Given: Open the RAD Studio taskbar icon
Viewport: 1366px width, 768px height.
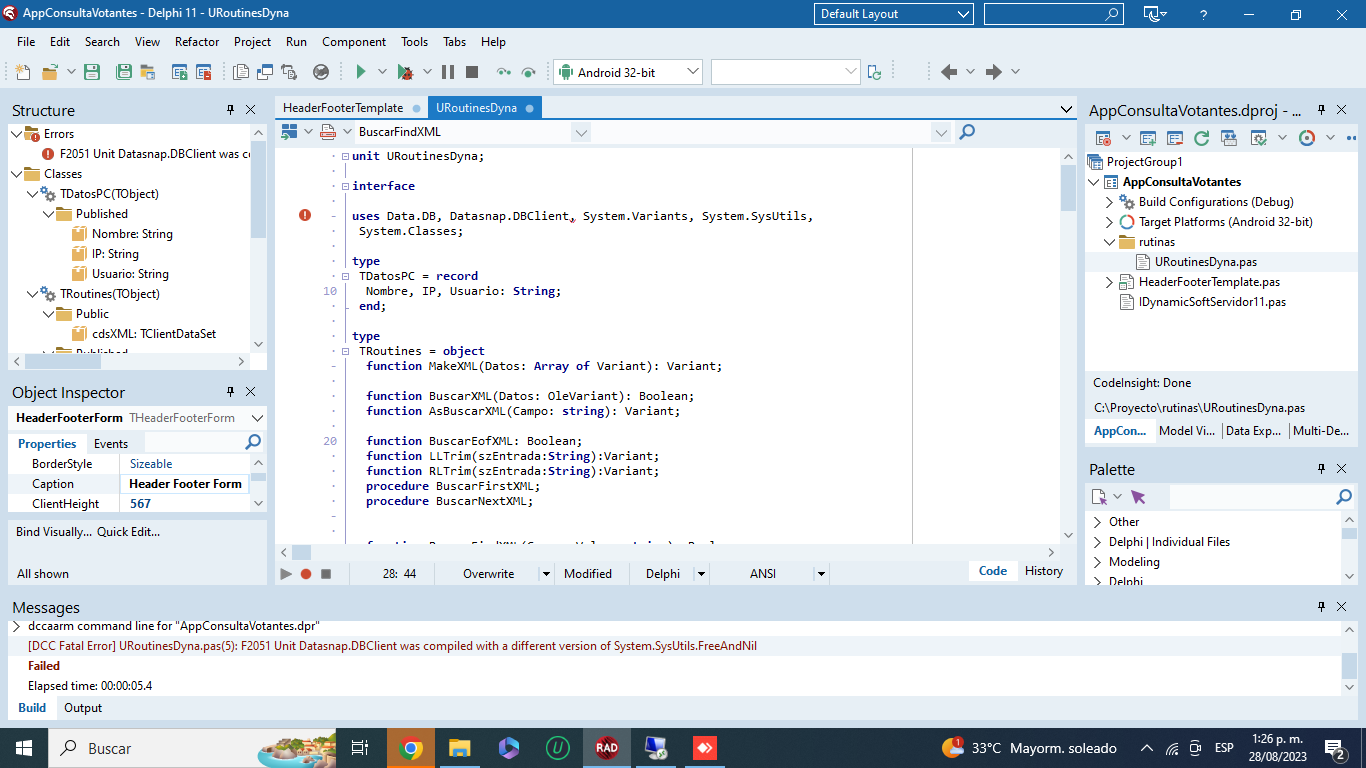Looking at the screenshot, I should pyautogui.click(x=607, y=748).
